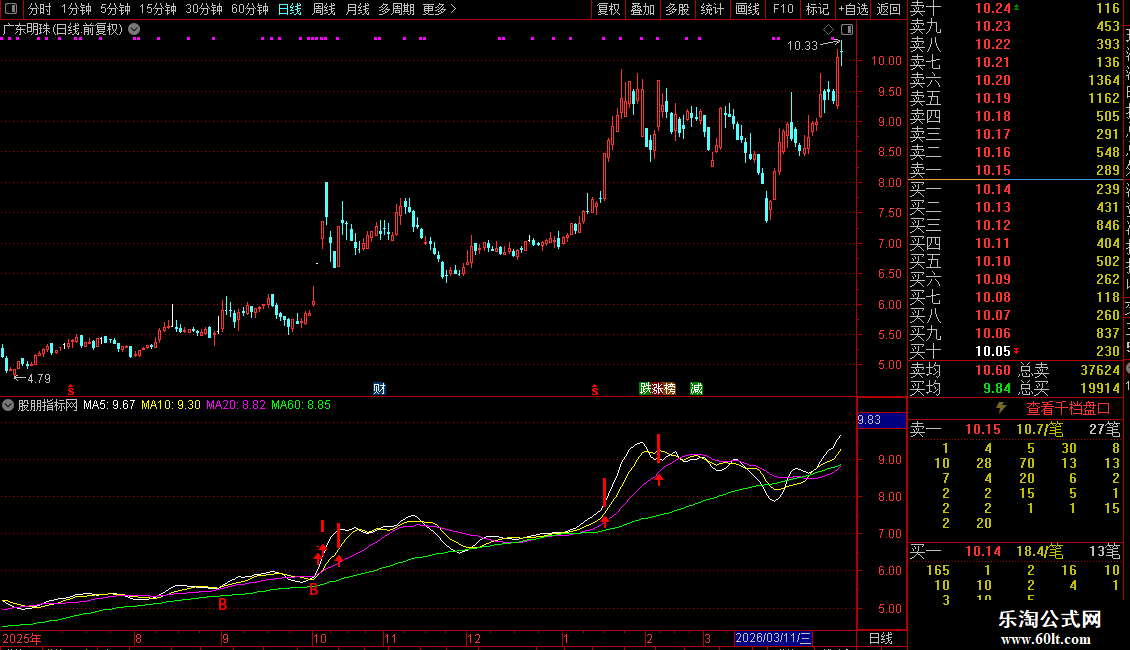Click the red B signal near September
The height and width of the screenshot is (650, 1130).
click(223, 605)
